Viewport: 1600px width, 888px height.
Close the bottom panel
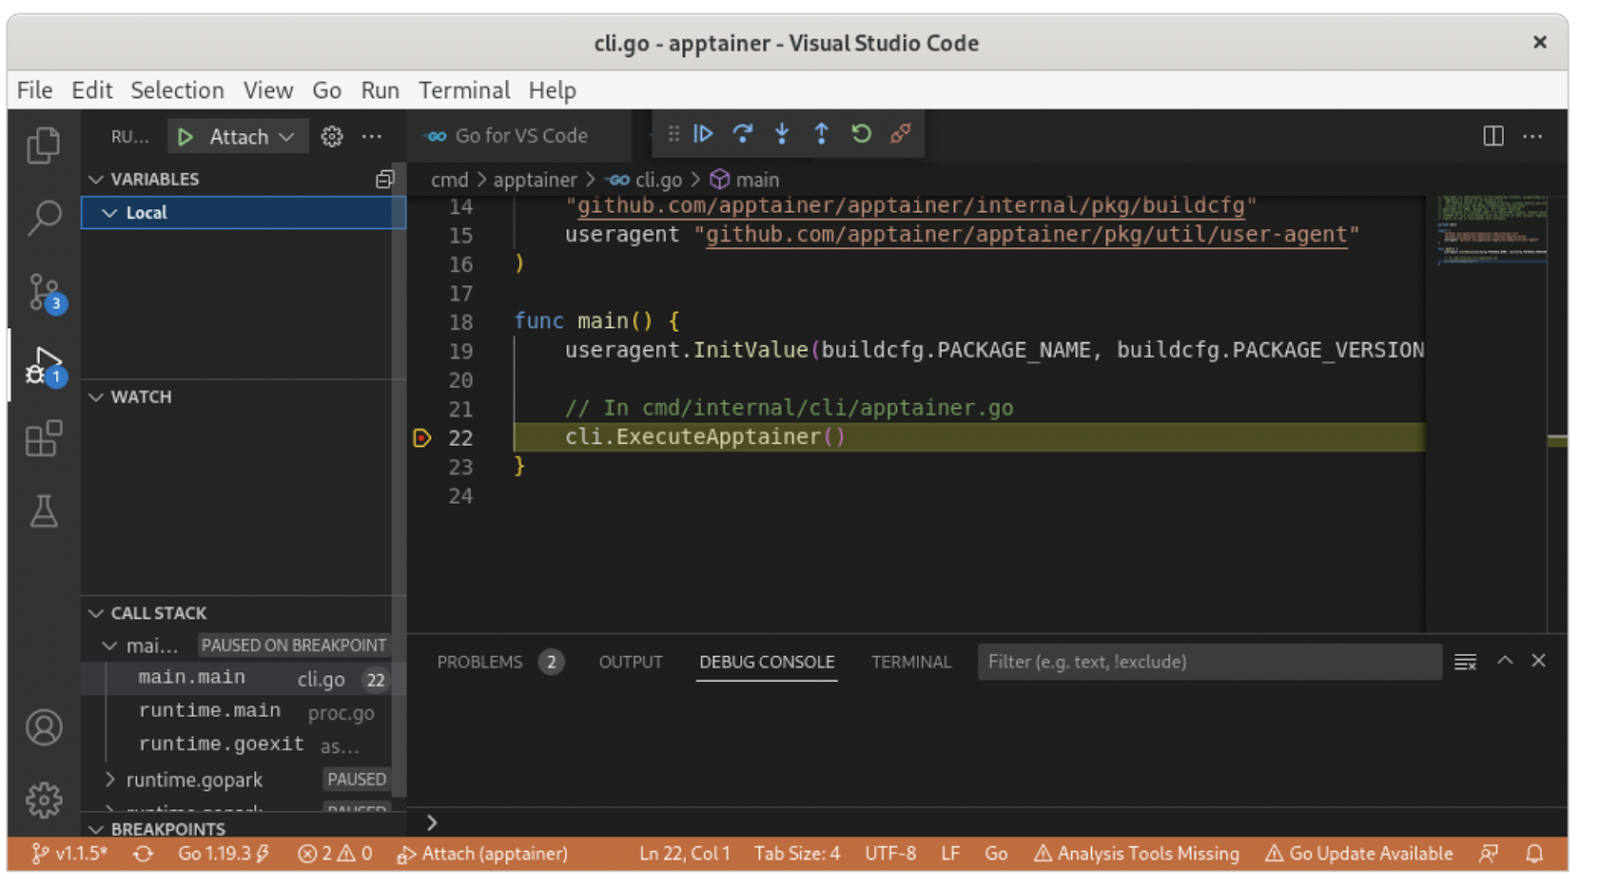pos(1539,661)
